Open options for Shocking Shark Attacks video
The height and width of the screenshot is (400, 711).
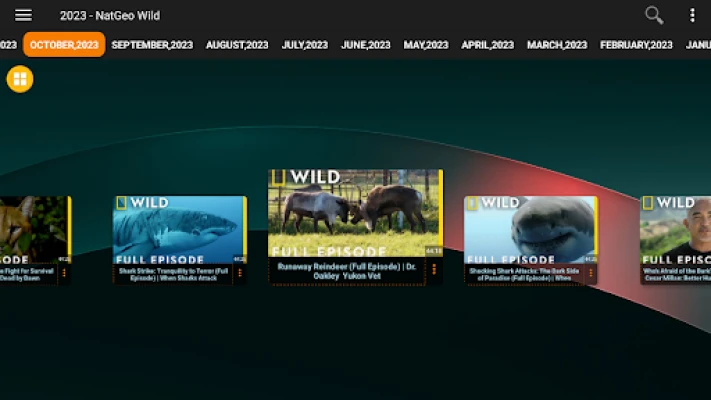[590, 273]
